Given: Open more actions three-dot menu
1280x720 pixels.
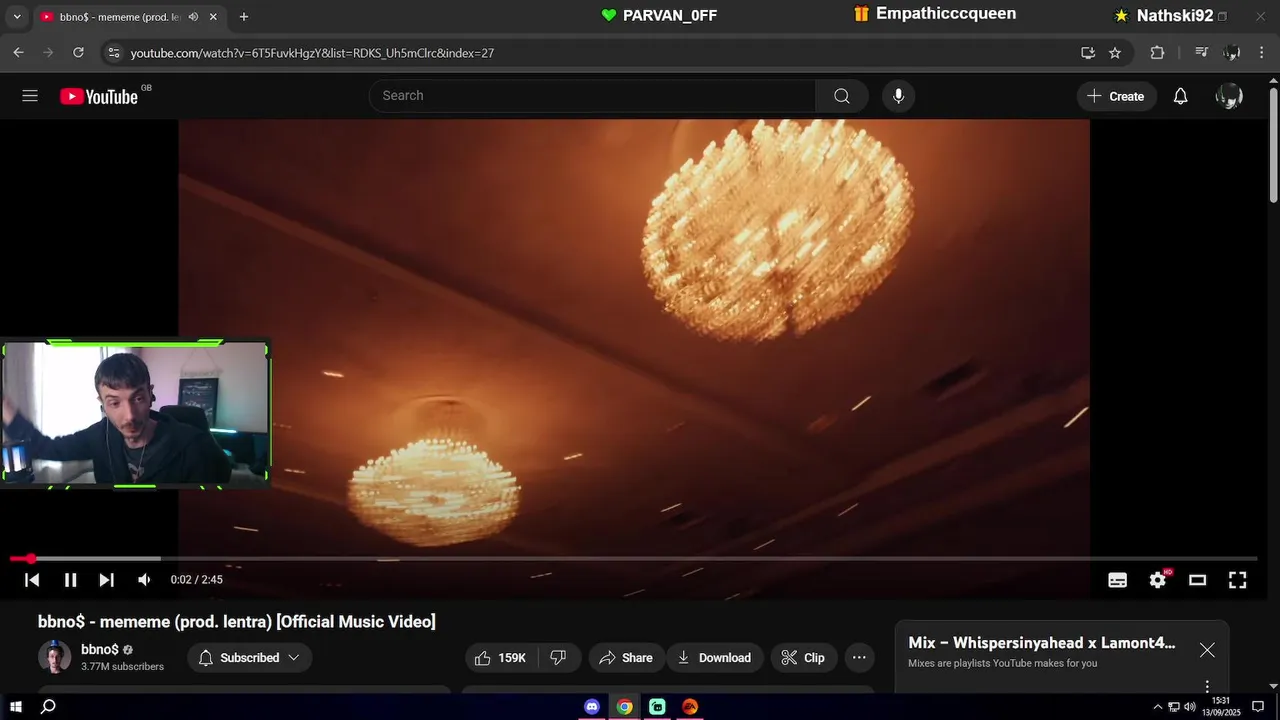Looking at the screenshot, I should [x=859, y=657].
